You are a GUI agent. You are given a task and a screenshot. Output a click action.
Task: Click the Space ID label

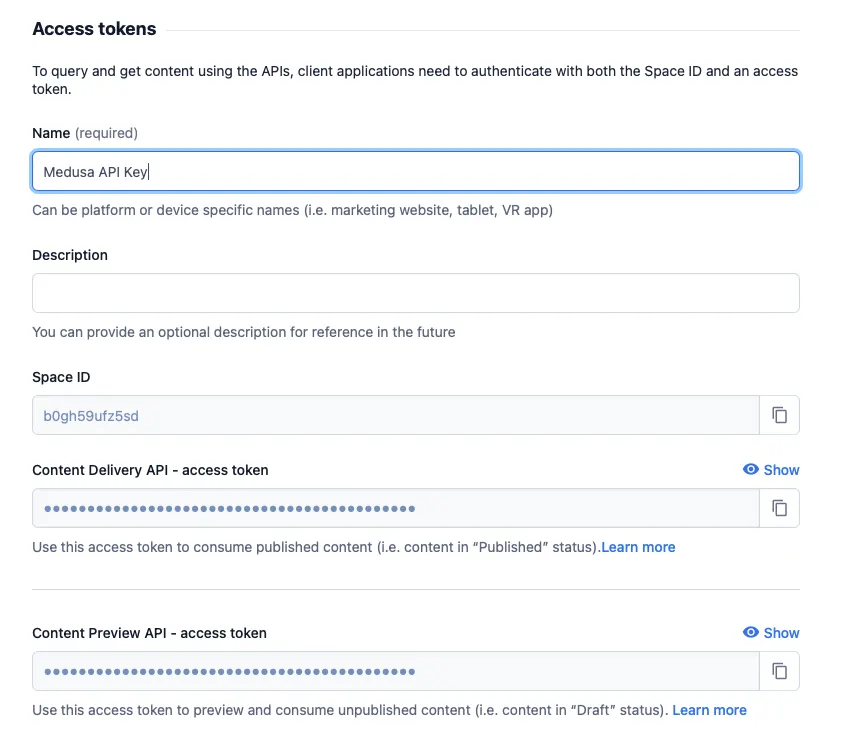pyautogui.click(x=61, y=377)
